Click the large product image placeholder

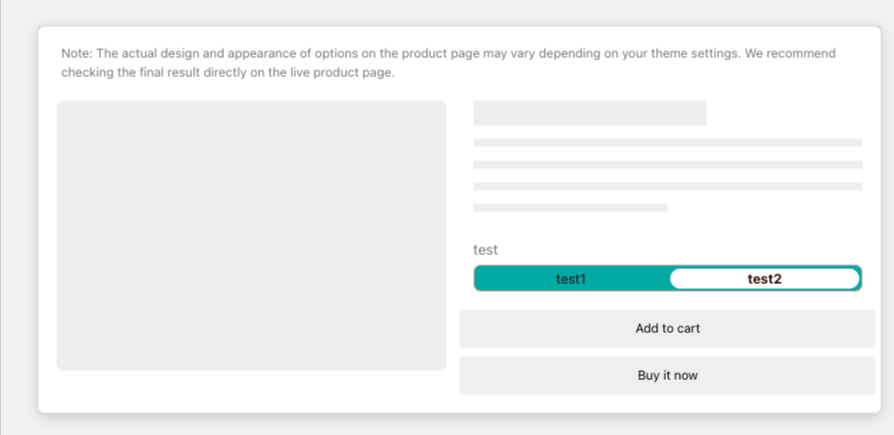pyautogui.click(x=251, y=235)
